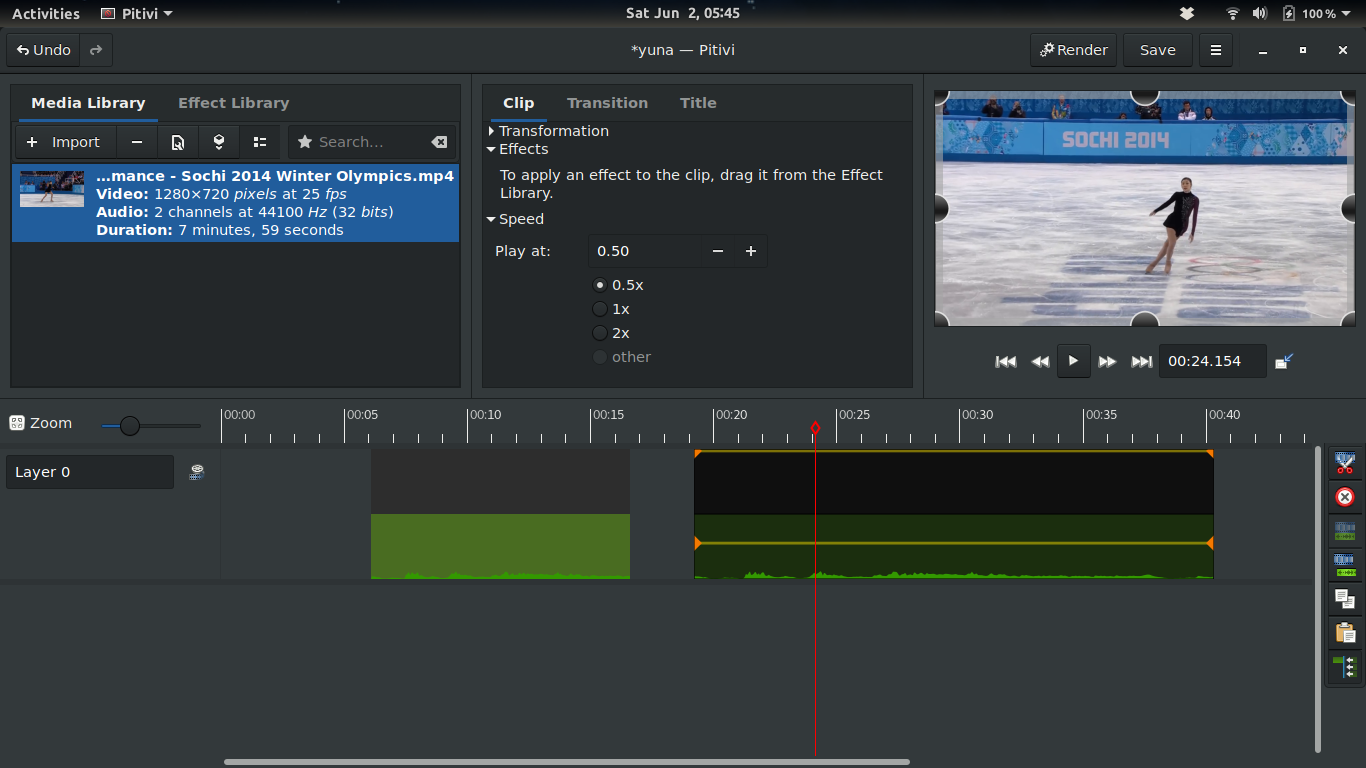The width and height of the screenshot is (1366, 768).
Task: Go back one second
Action: tap(1040, 361)
